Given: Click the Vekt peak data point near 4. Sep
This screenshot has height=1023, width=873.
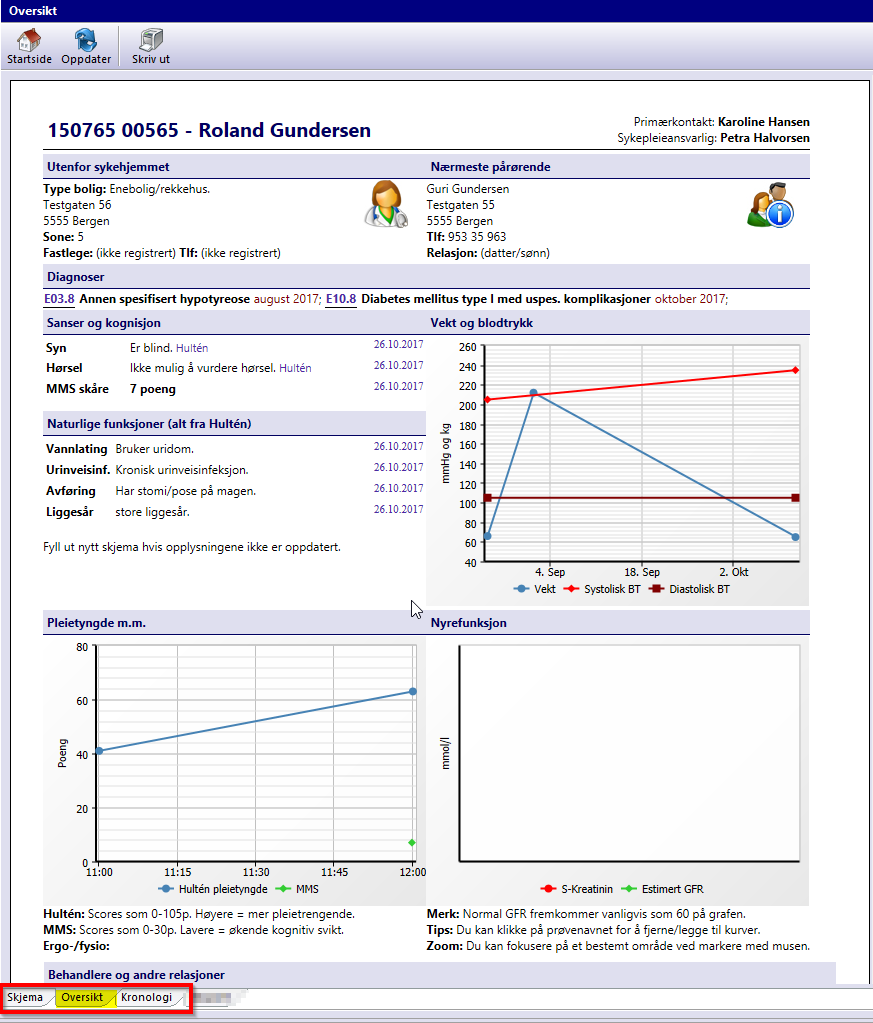Looking at the screenshot, I should 534,393.
